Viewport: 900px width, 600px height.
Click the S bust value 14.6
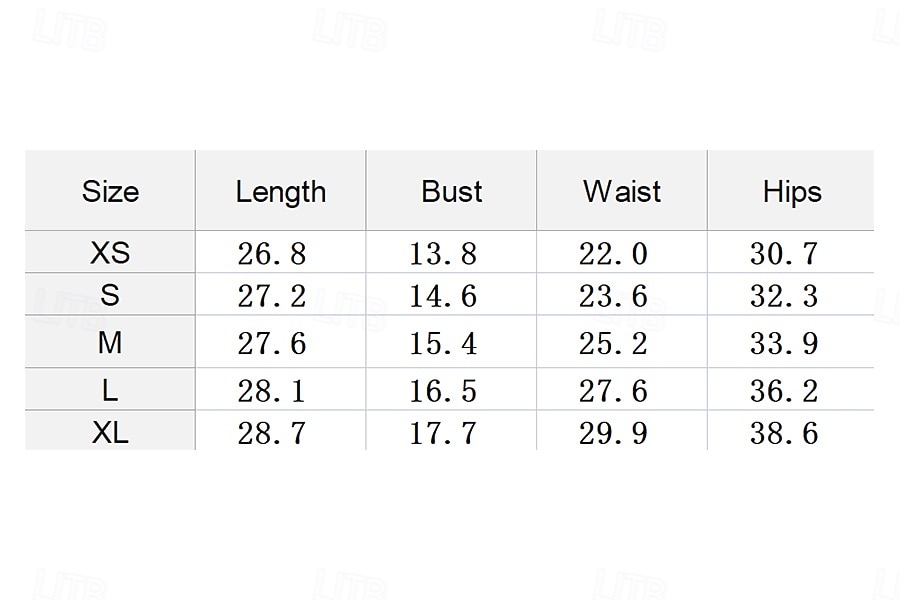[443, 296]
